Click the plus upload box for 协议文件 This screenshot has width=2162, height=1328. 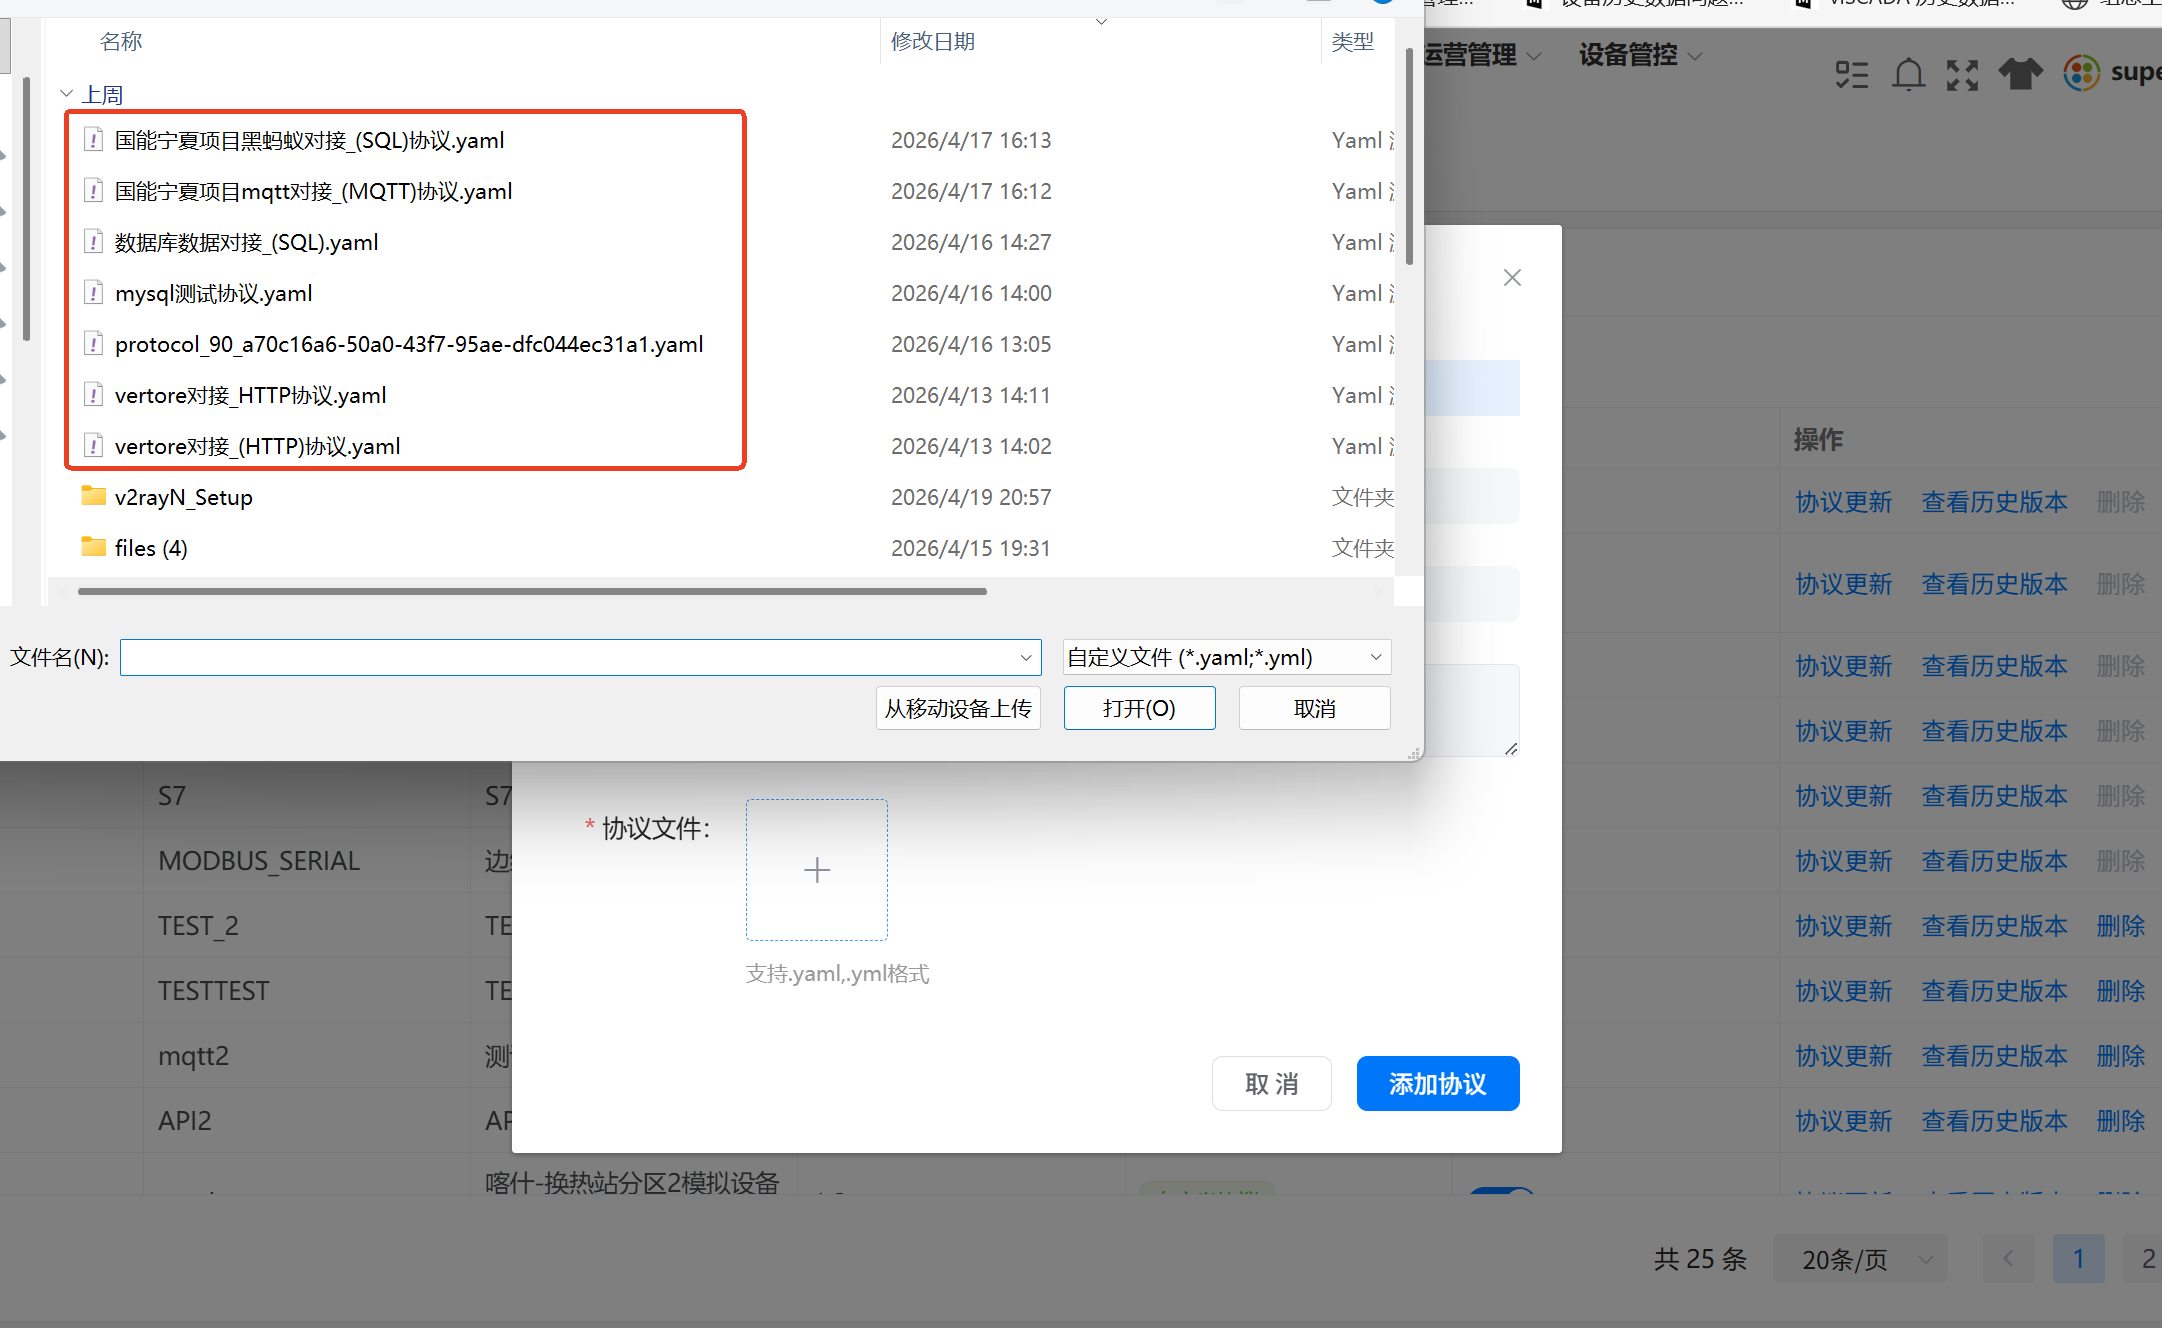point(816,870)
